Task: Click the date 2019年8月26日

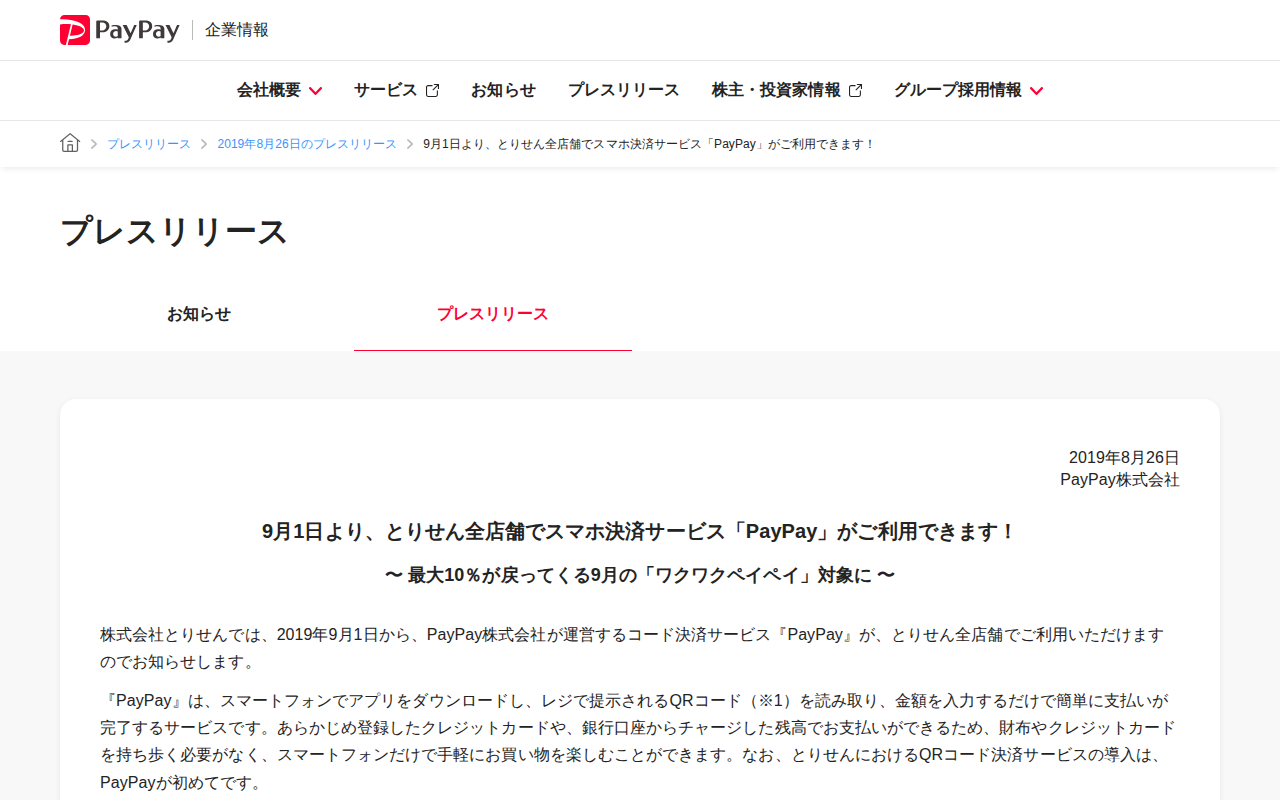Action: point(1124,457)
